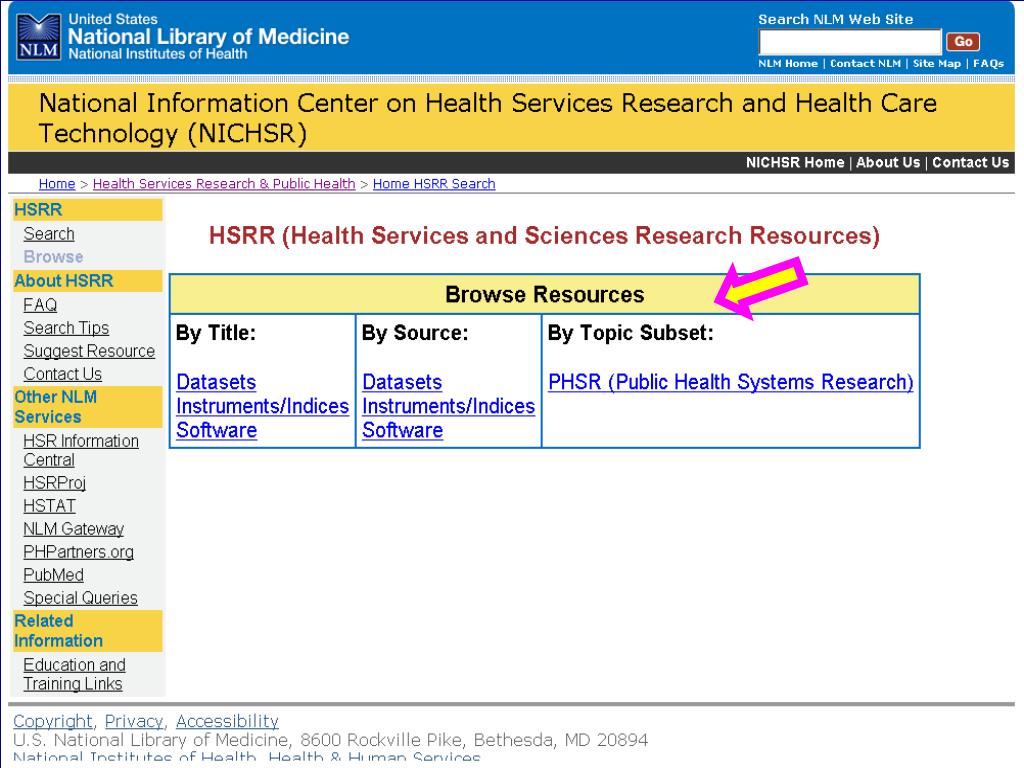Viewport: 1024px width, 768px height.
Task: Click the 'By Title:' column label
Action: coord(216,333)
